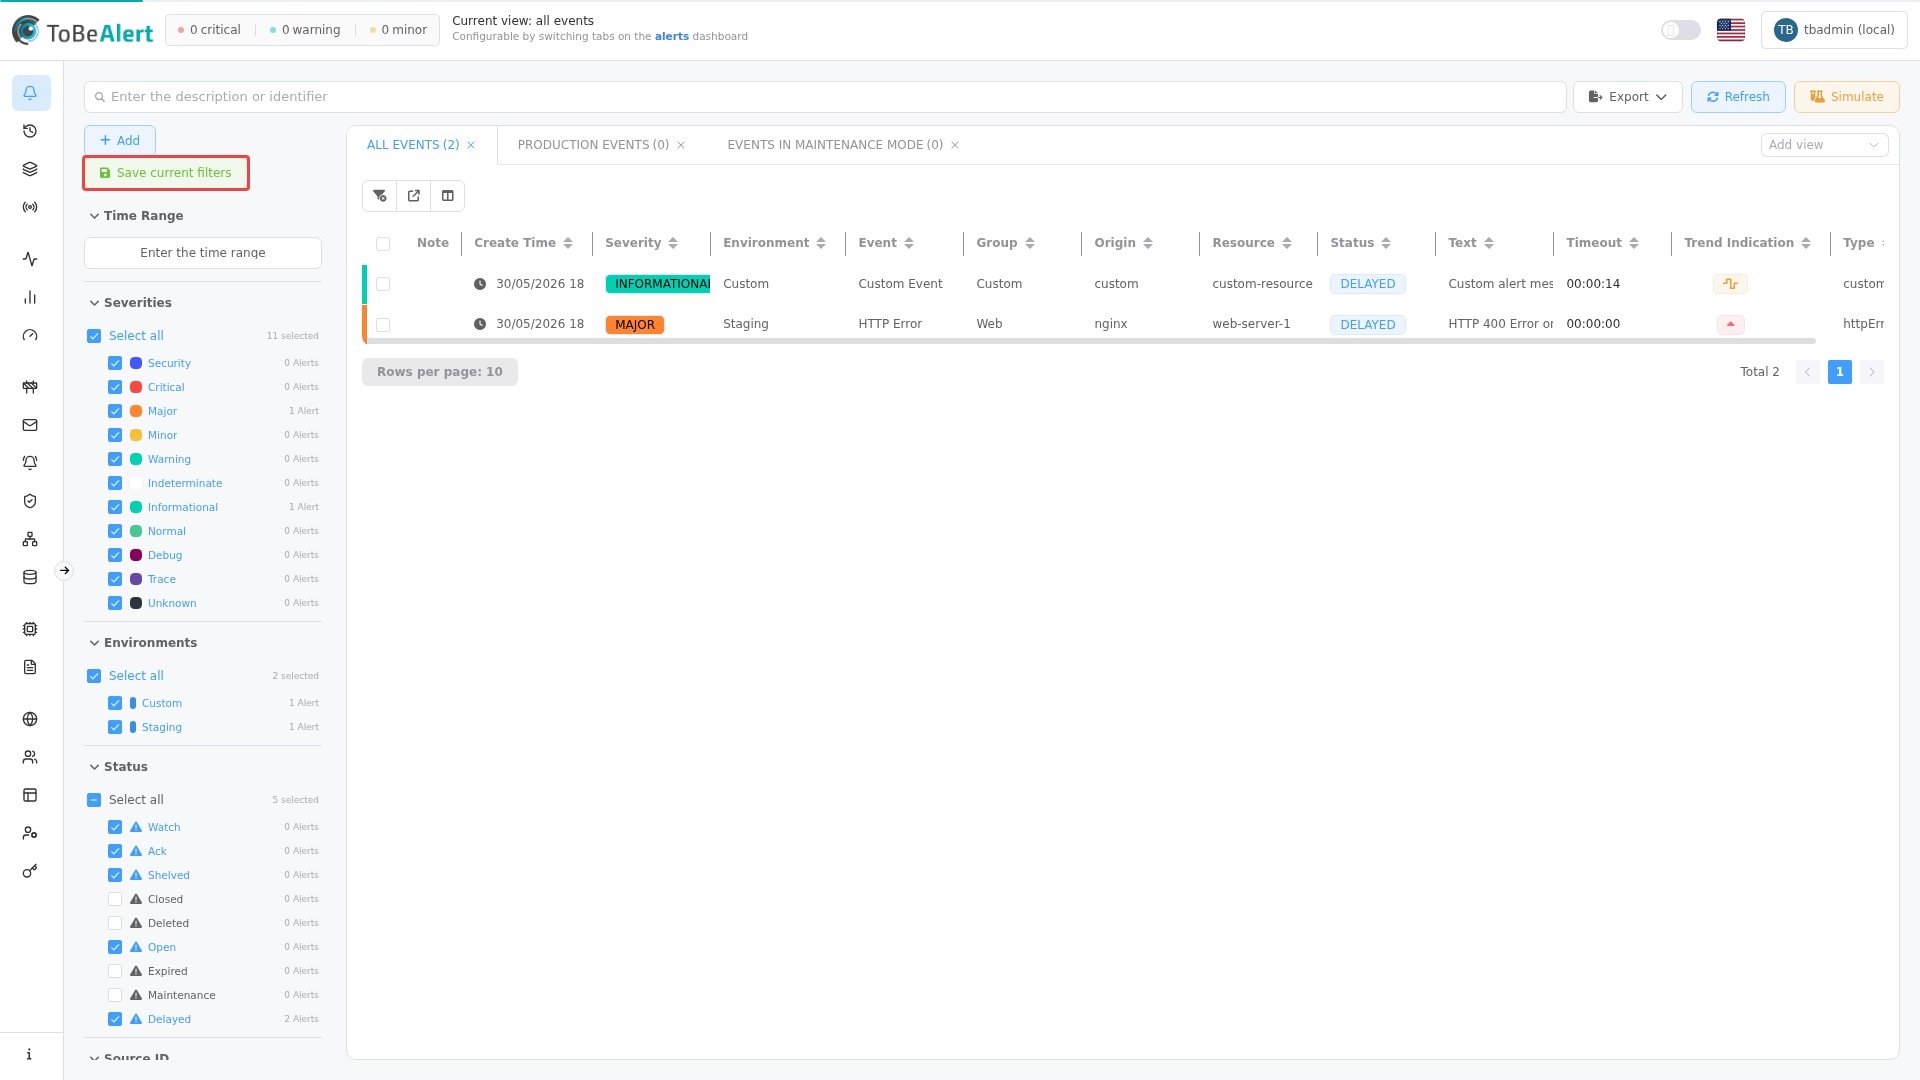
Task: Click the clear filters funnel icon
Action: point(380,196)
